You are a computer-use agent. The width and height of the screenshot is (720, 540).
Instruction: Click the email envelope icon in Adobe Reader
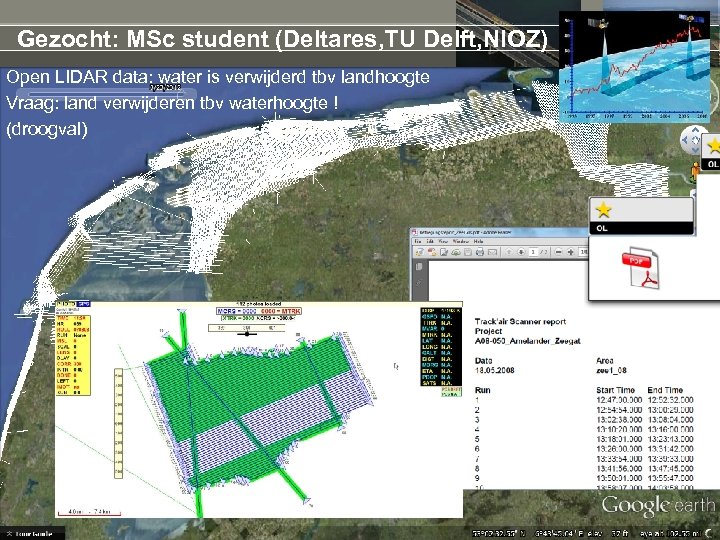(x=492, y=252)
